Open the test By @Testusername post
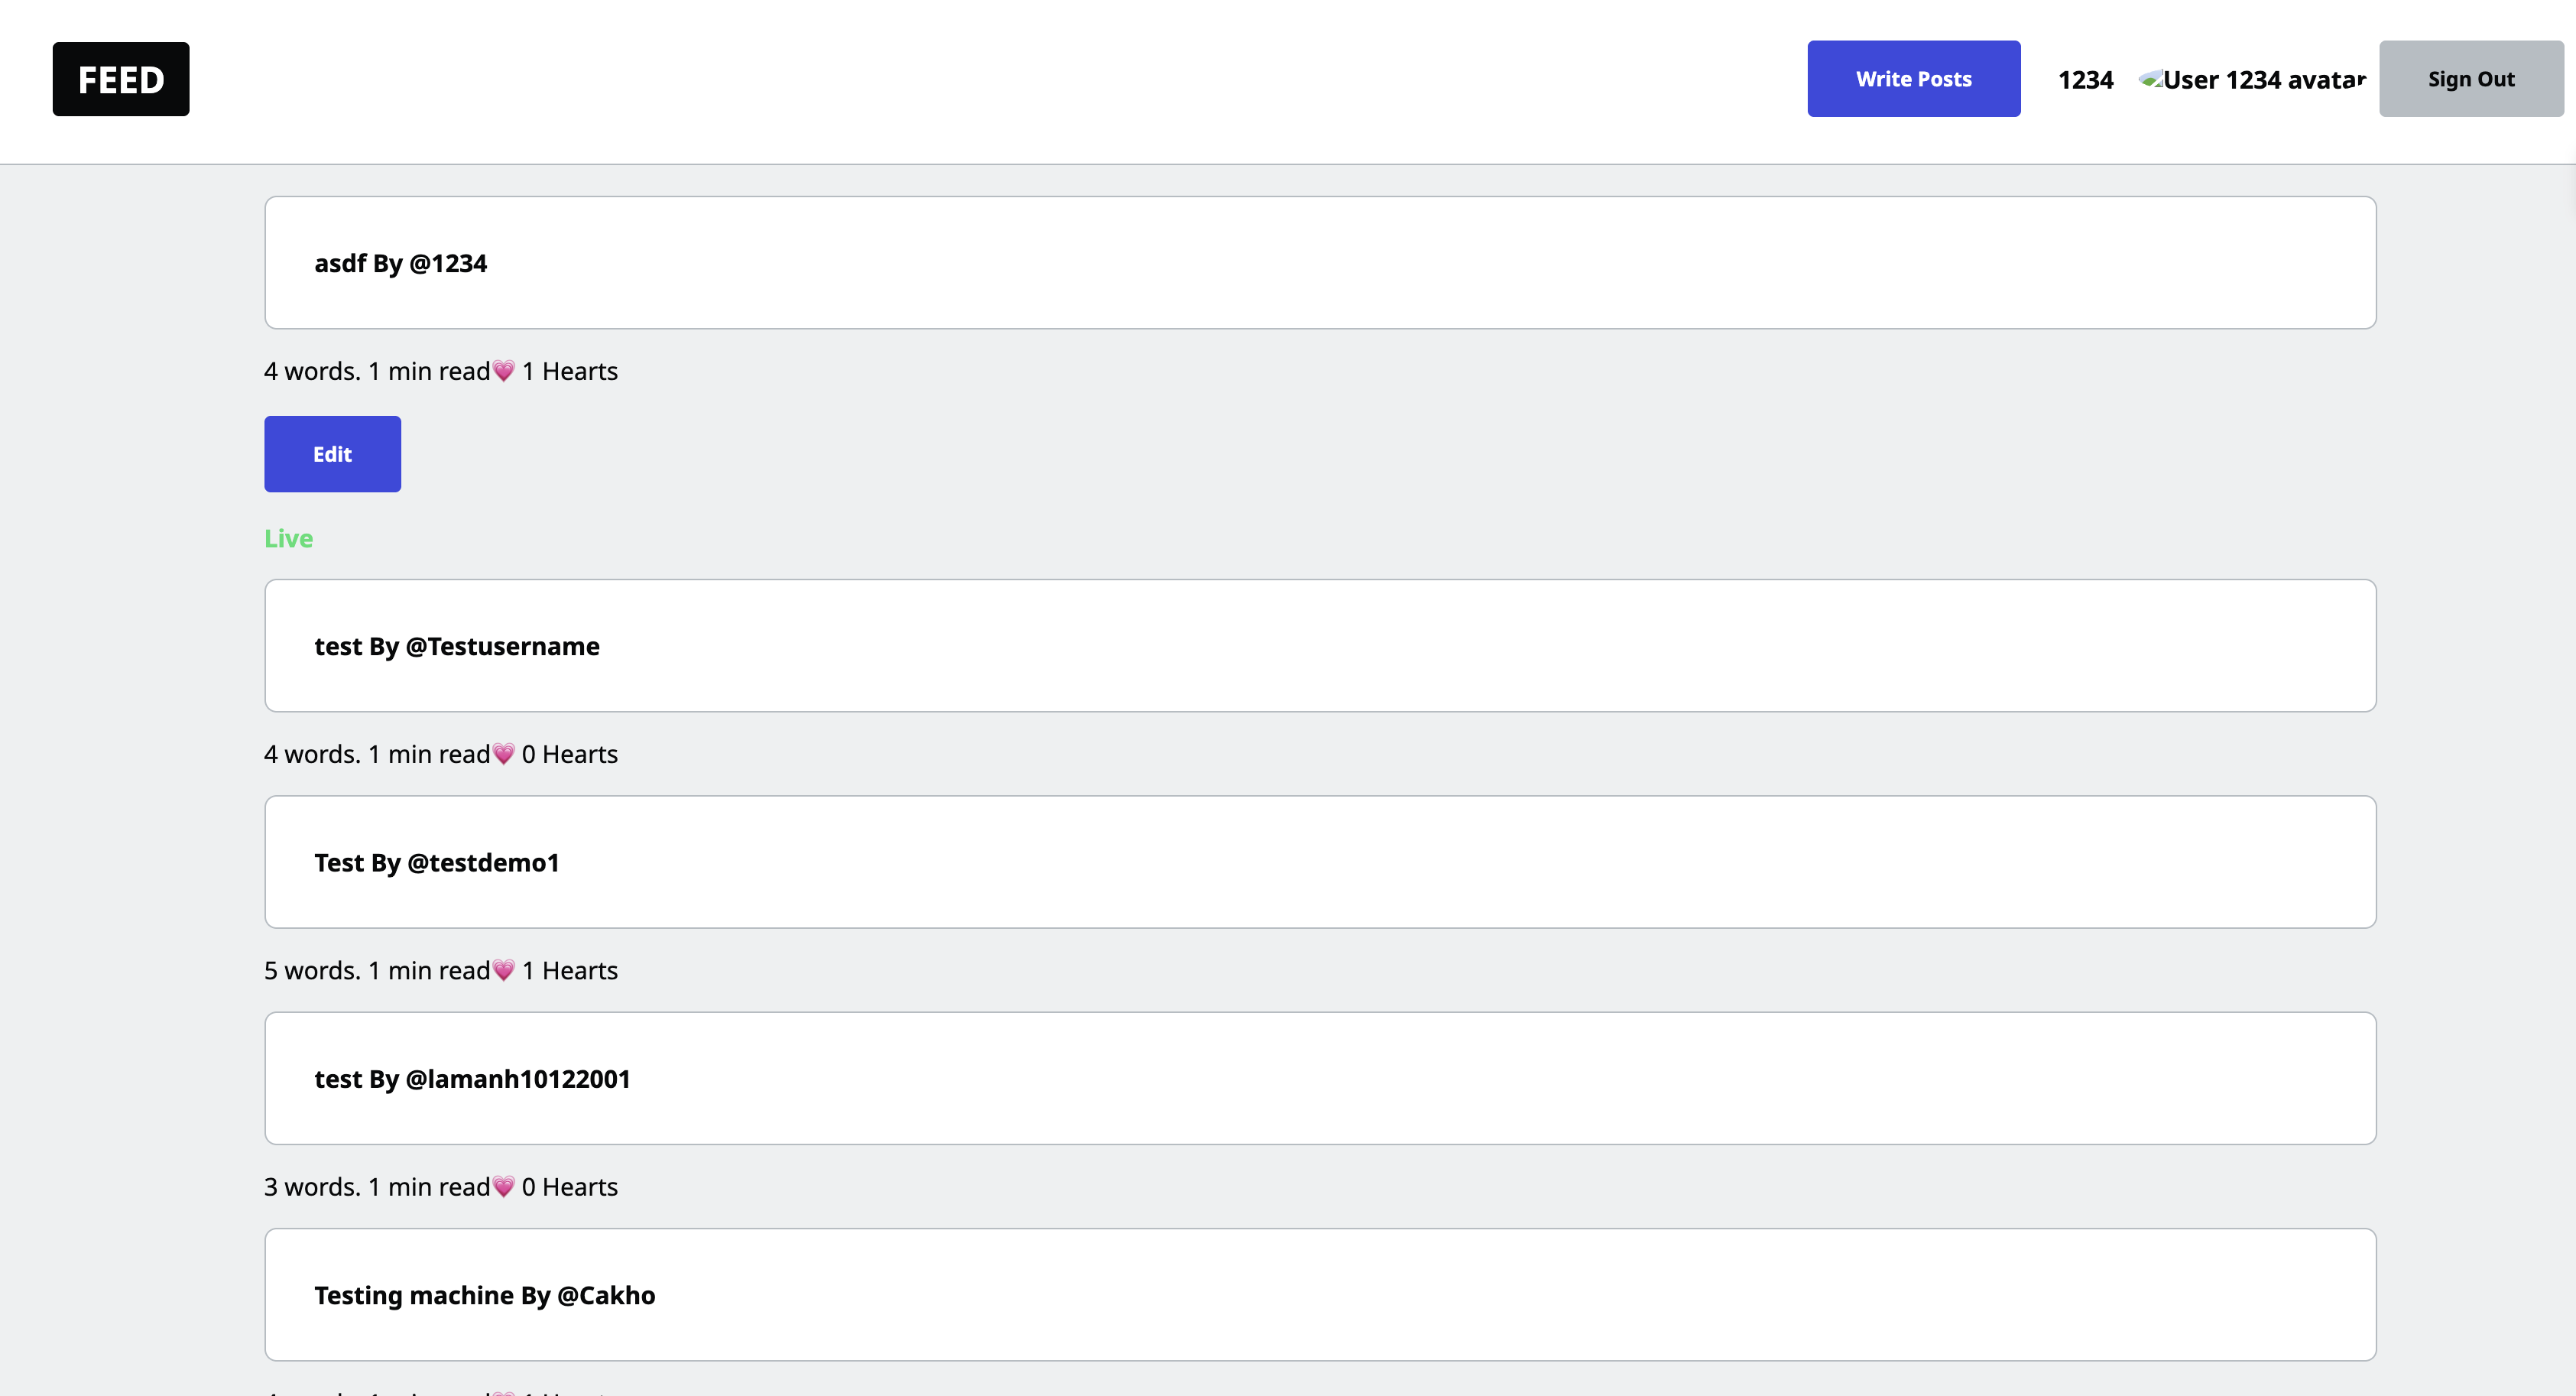The width and height of the screenshot is (2576, 1396). point(456,646)
